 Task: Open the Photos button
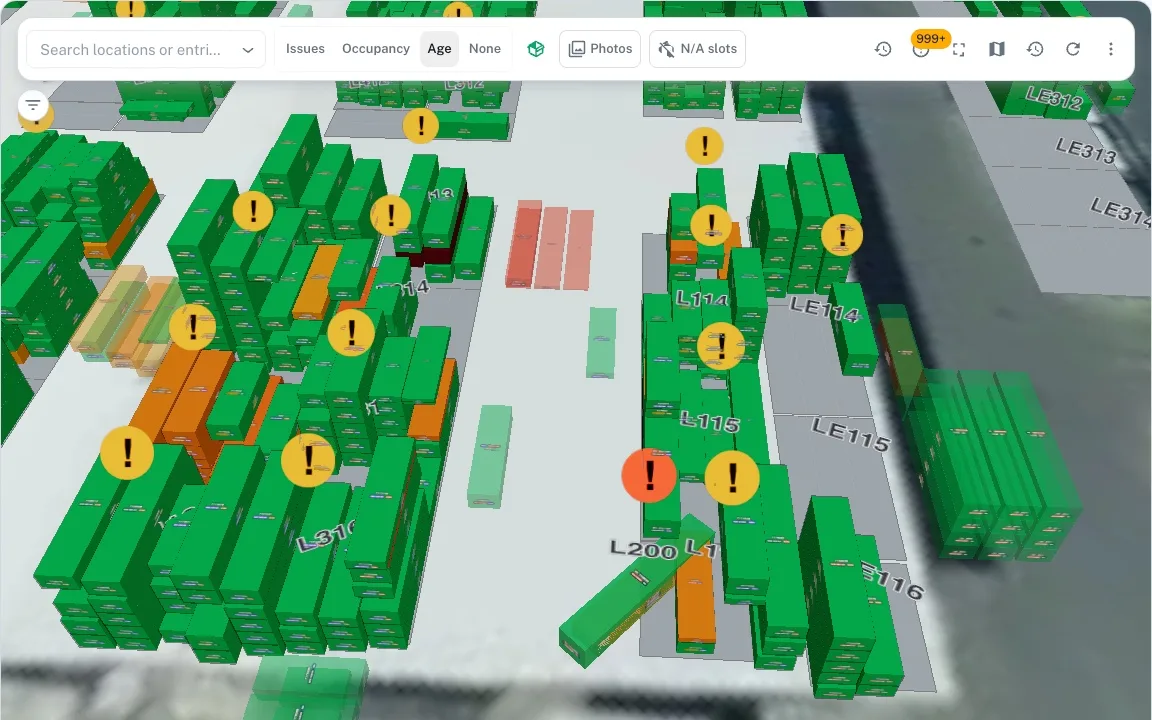pyautogui.click(x=600, y=49)
